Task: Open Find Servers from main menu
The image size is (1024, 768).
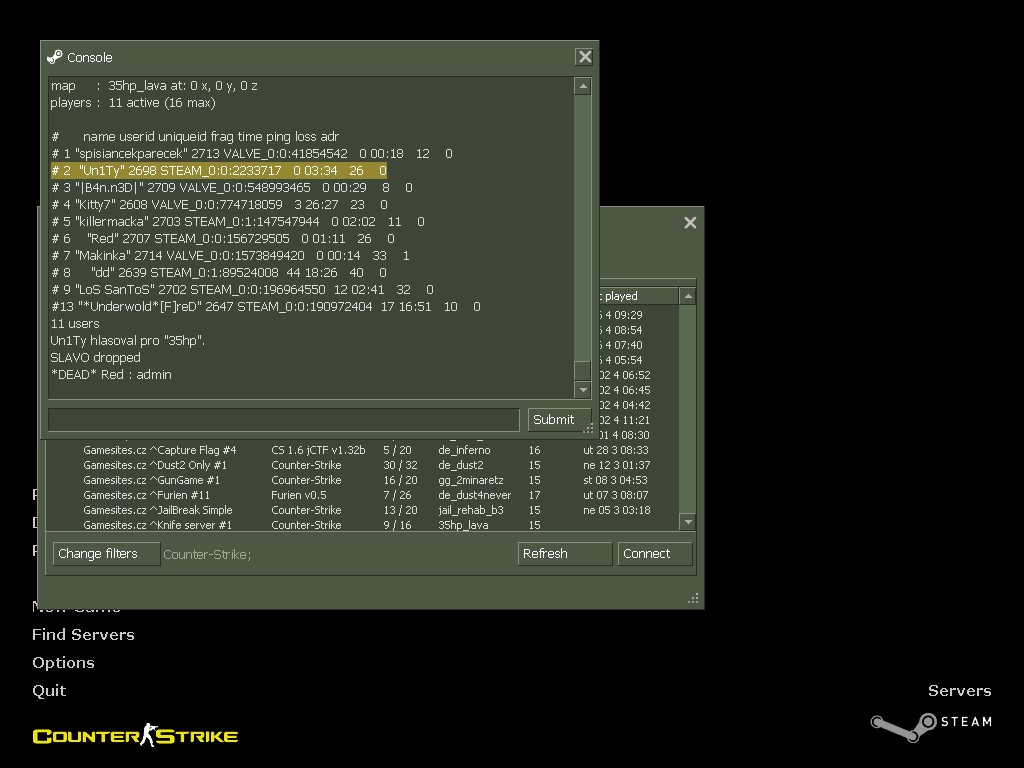Action: 84,635
